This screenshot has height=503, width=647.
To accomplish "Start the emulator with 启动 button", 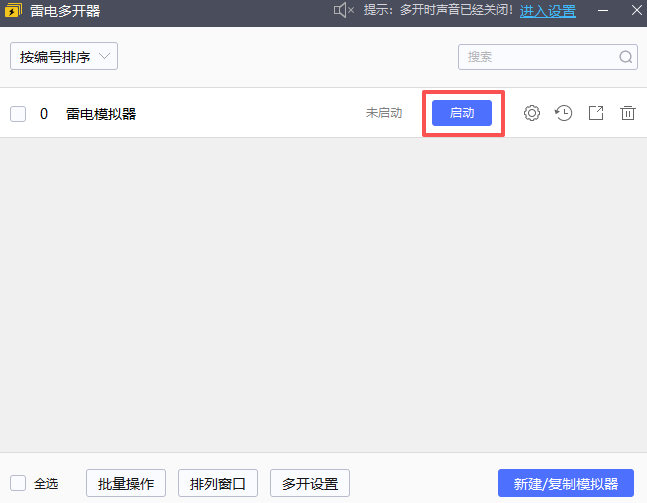I will click(462, 113).
